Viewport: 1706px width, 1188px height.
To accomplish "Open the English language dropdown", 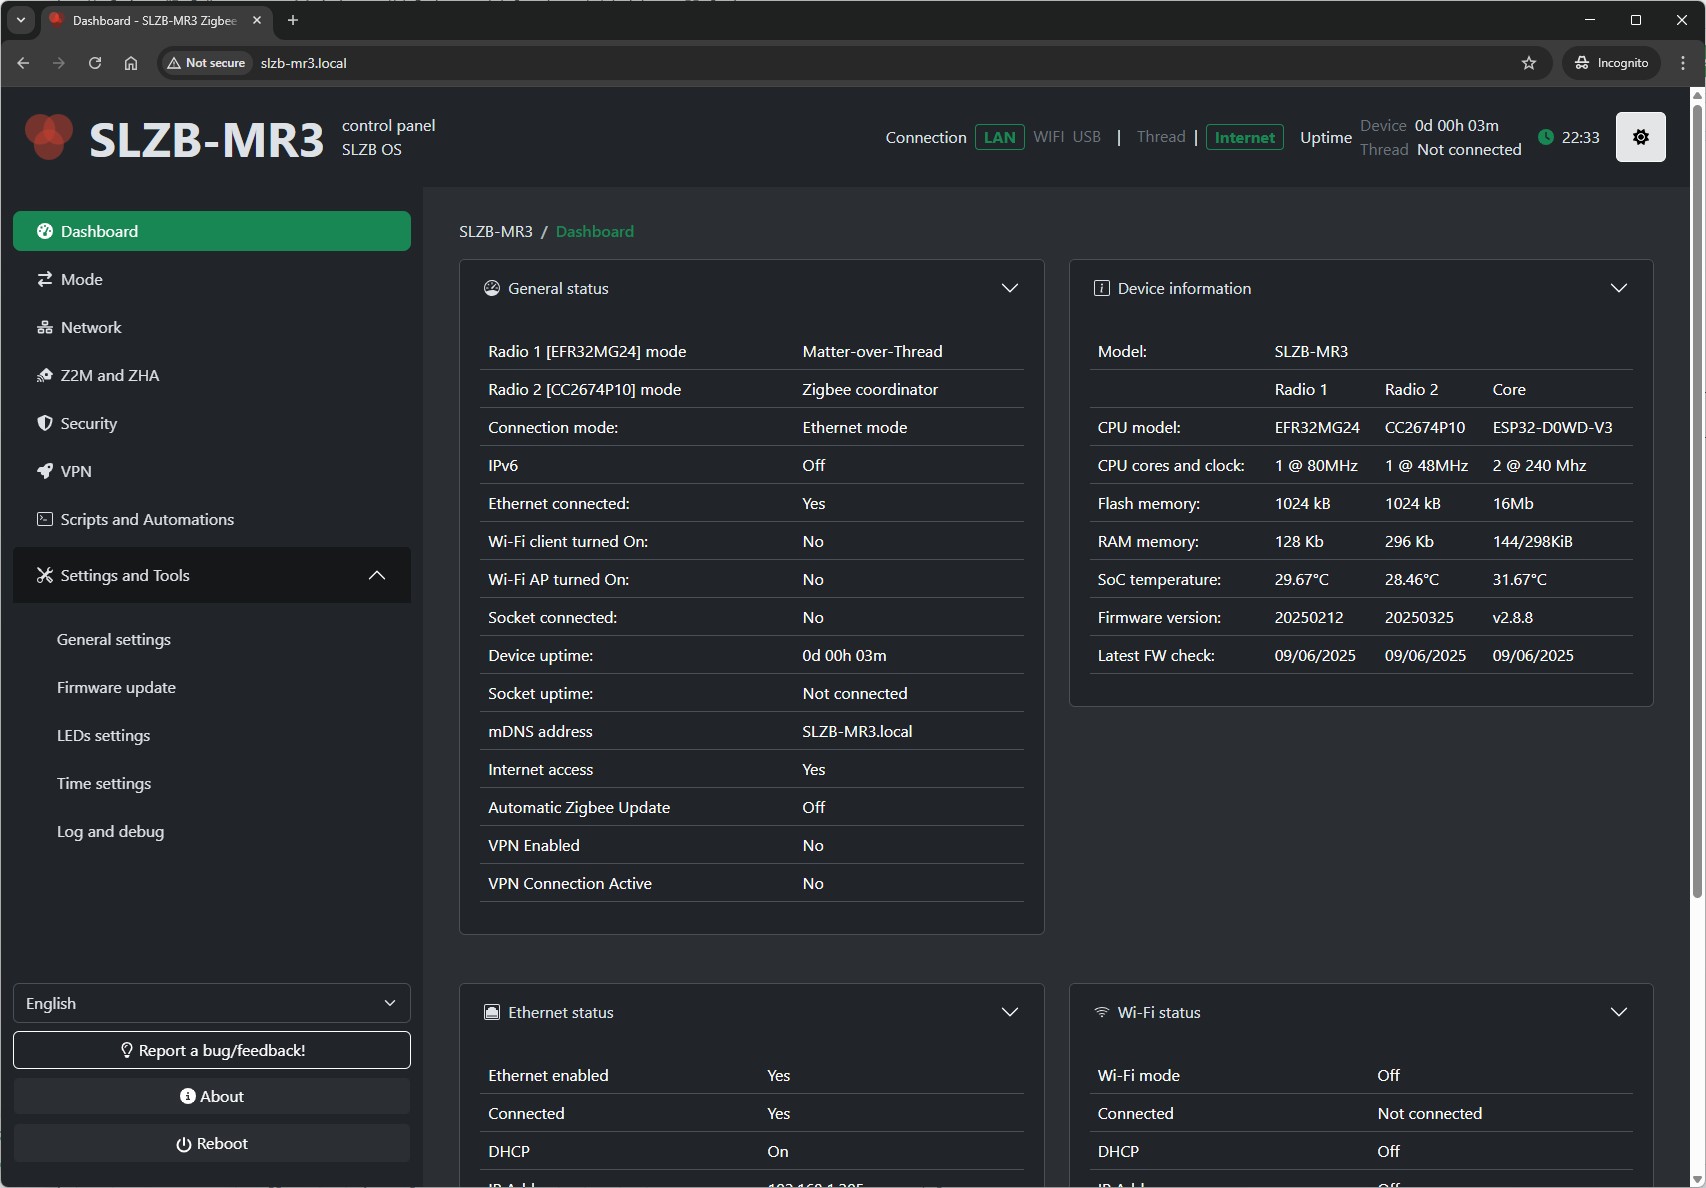I will (211, 1003).
